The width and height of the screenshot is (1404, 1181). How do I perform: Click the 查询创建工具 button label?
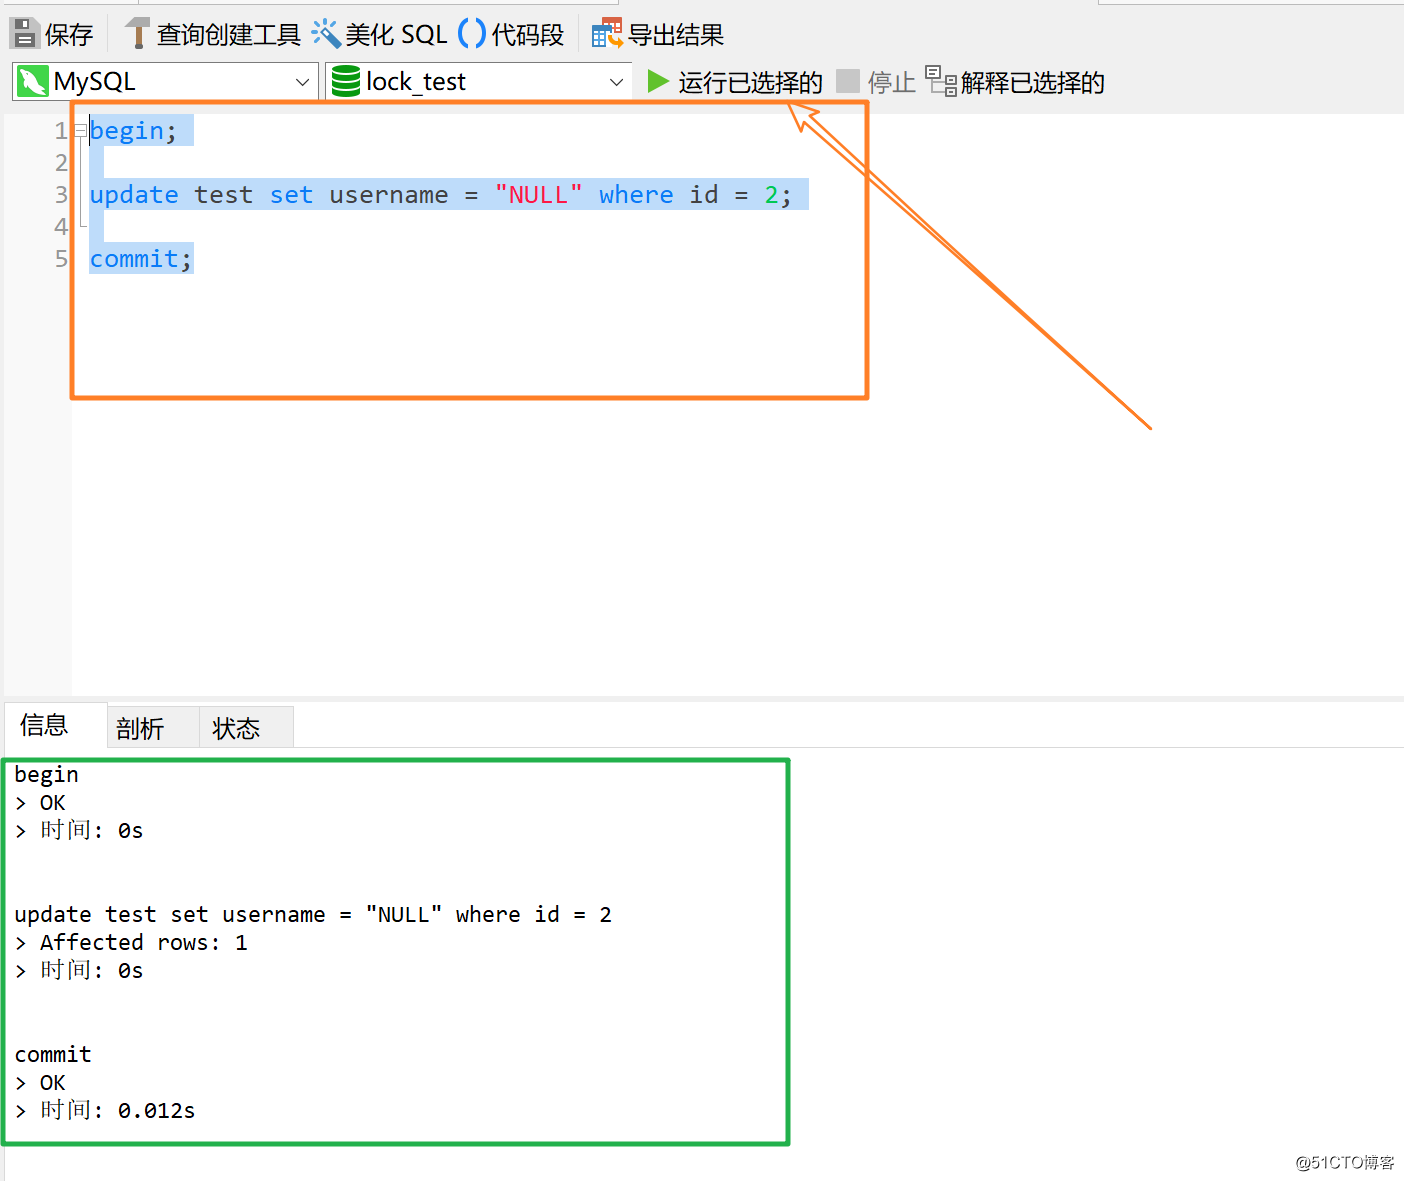coord(229,35)
